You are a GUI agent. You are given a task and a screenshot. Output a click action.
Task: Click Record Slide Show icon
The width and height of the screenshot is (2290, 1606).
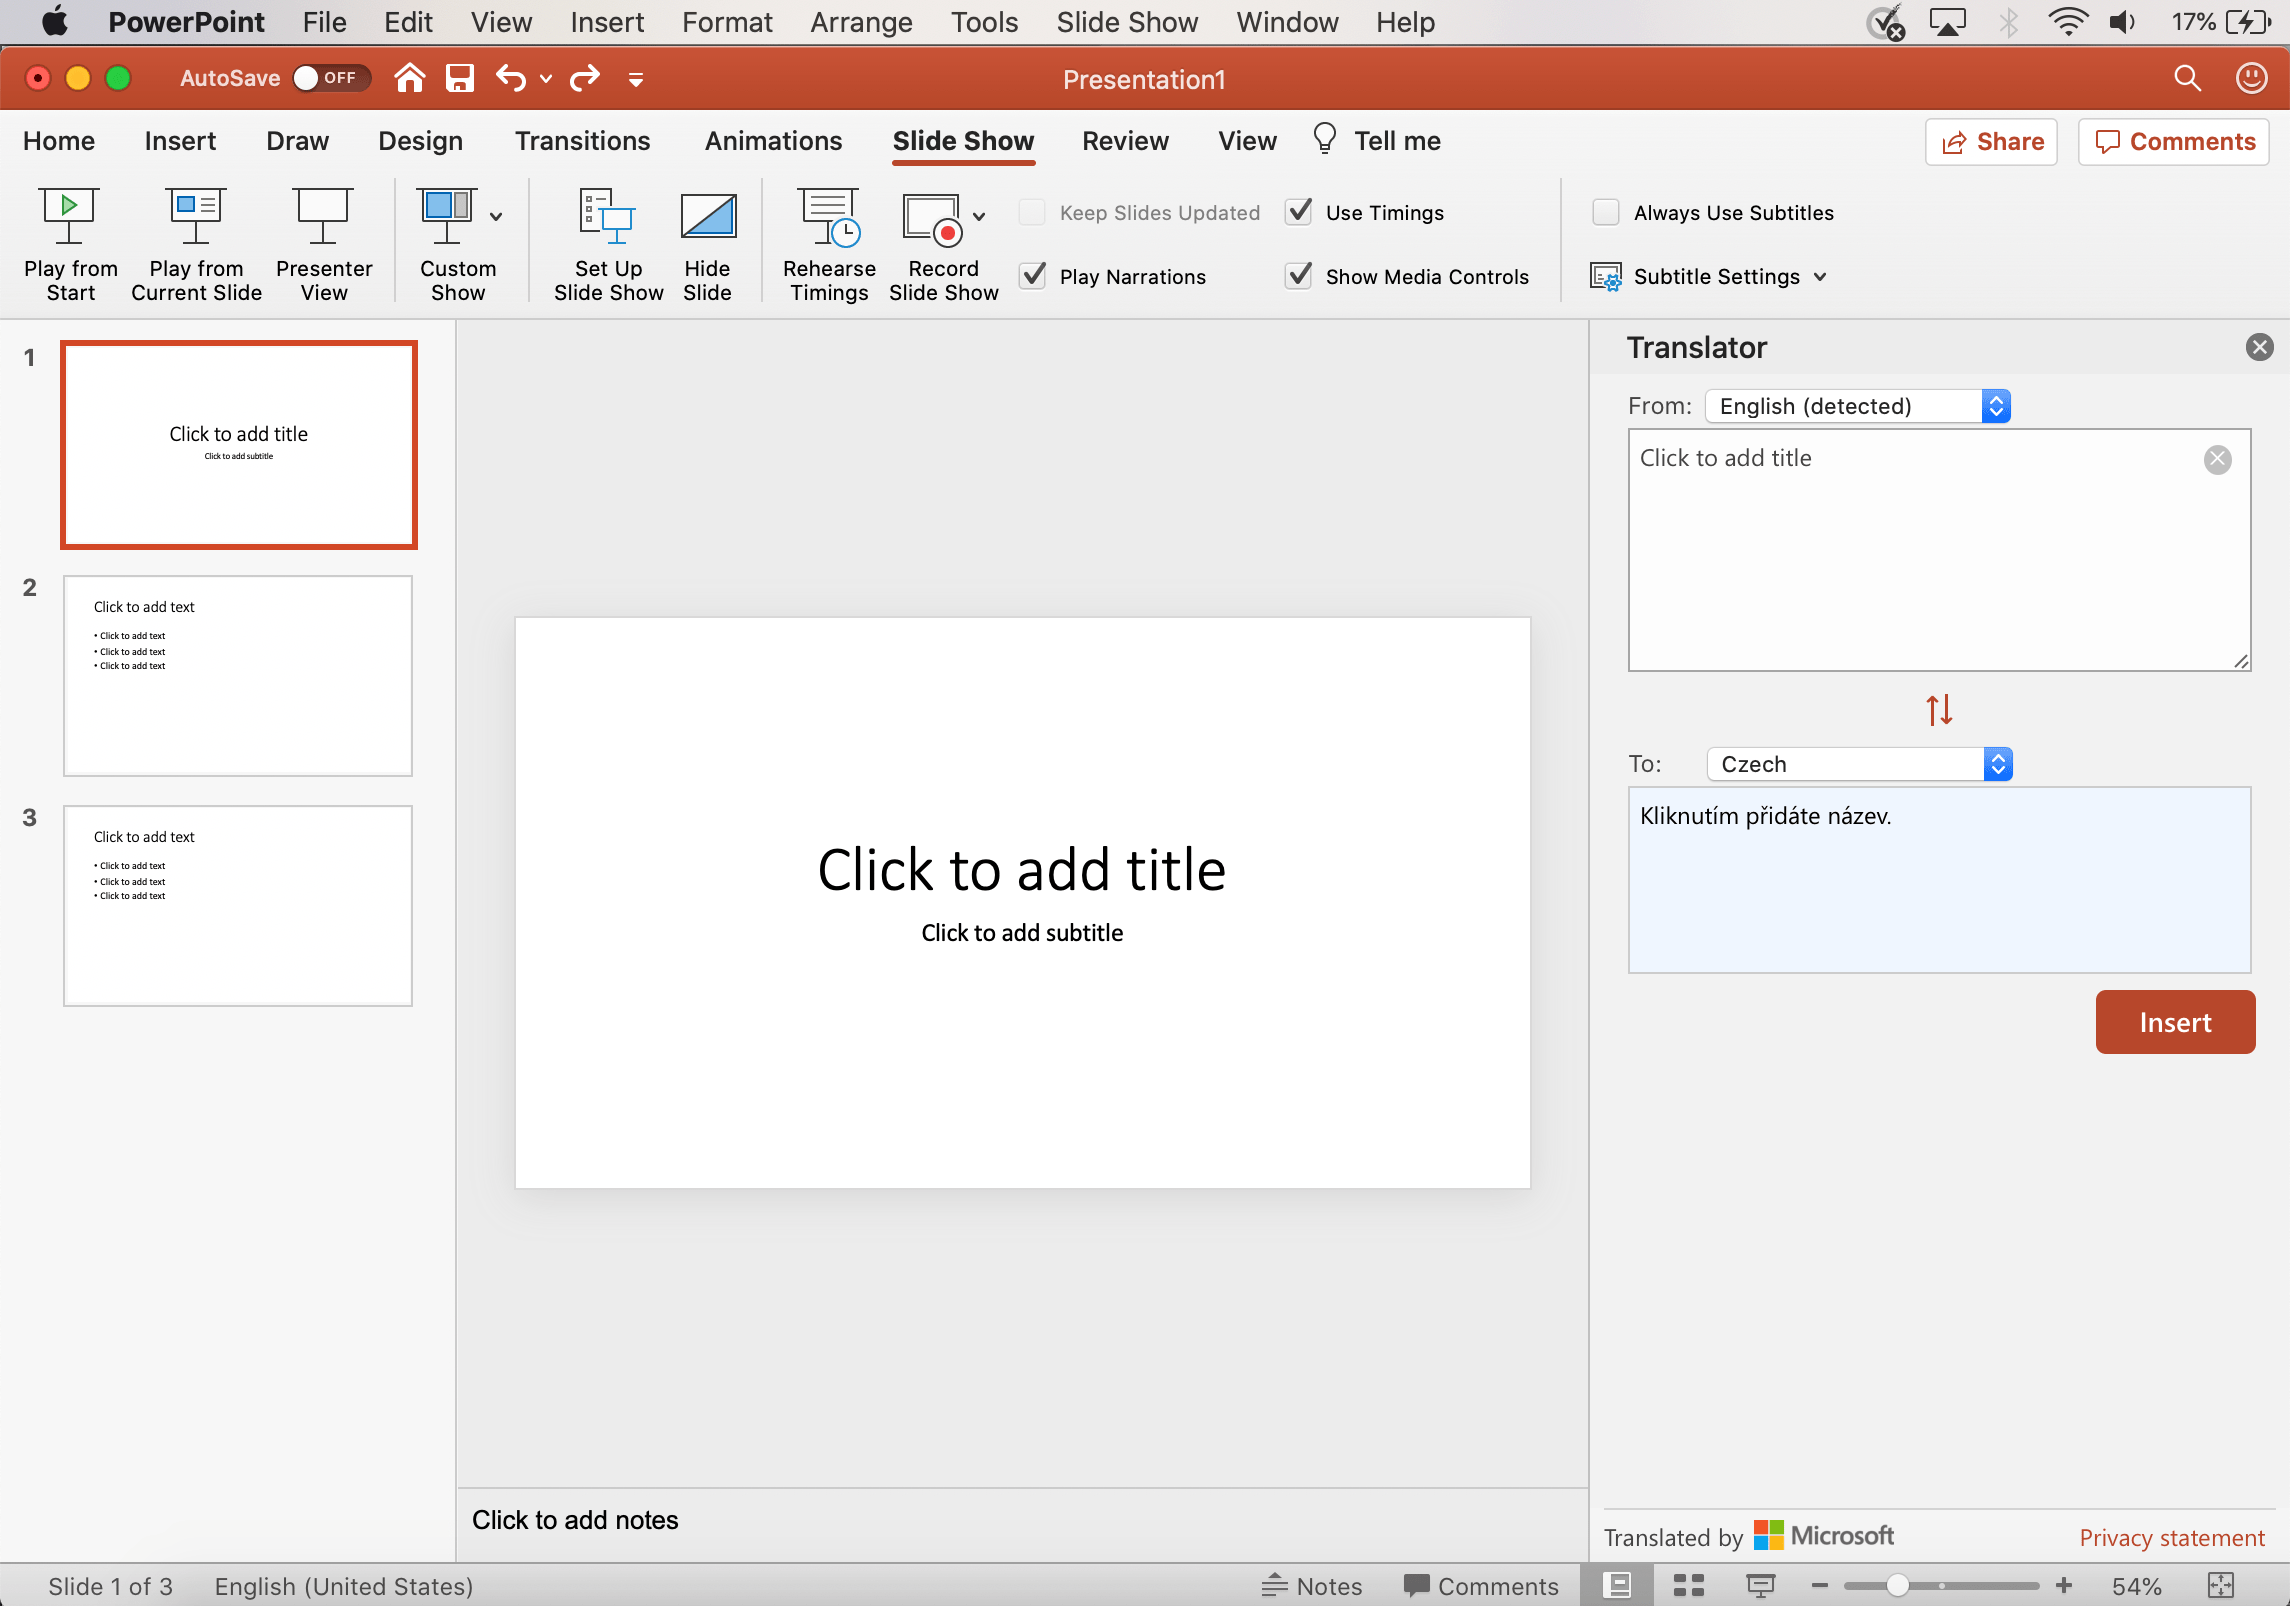932,216
